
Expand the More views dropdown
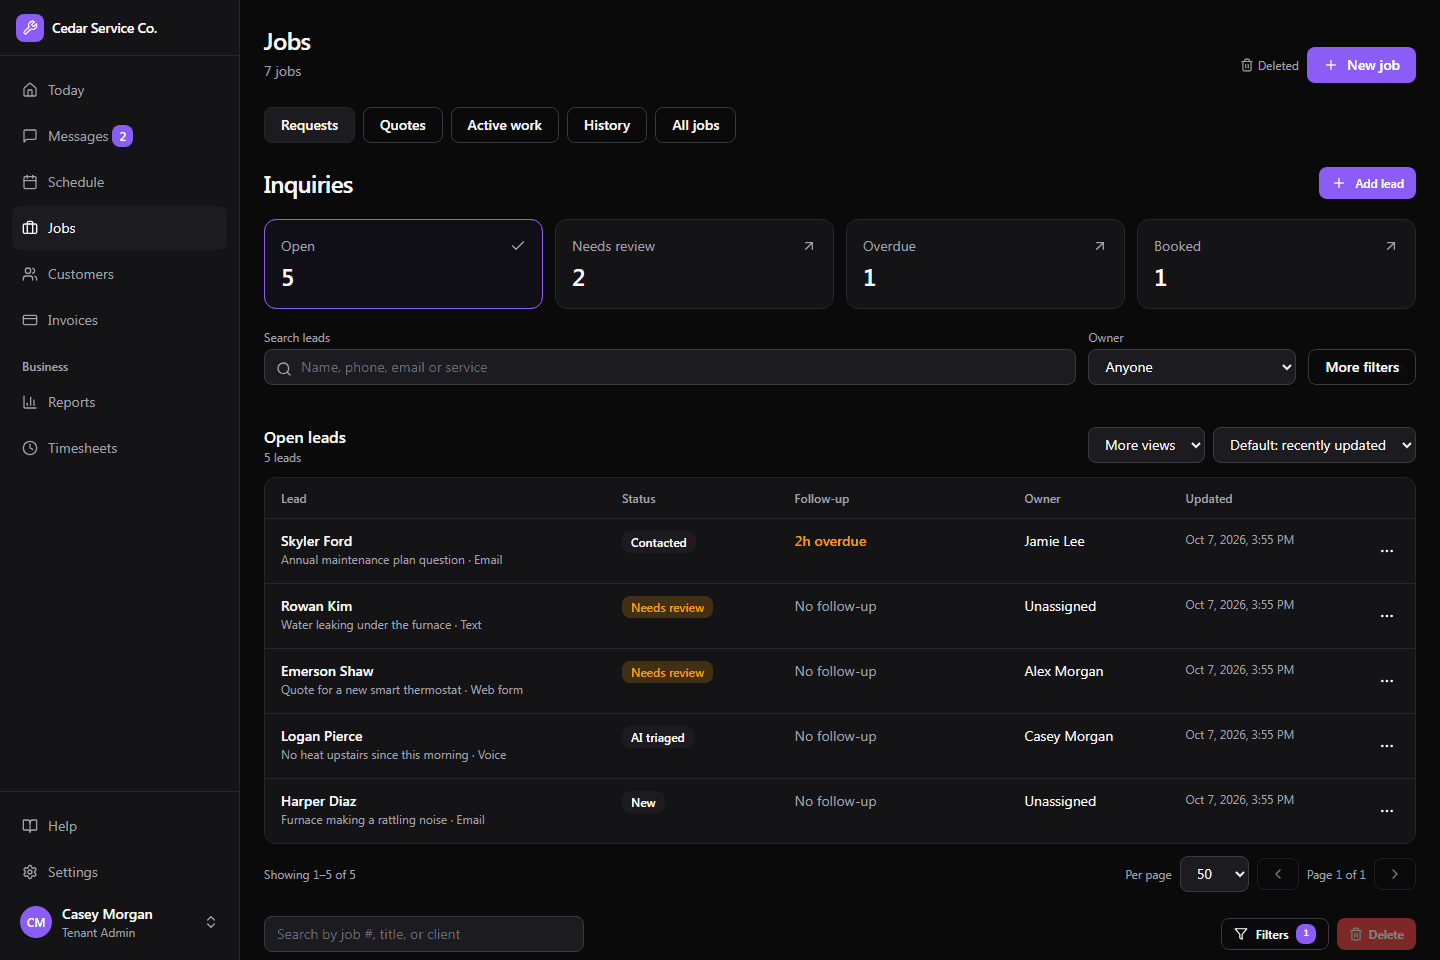point(1146,445)
